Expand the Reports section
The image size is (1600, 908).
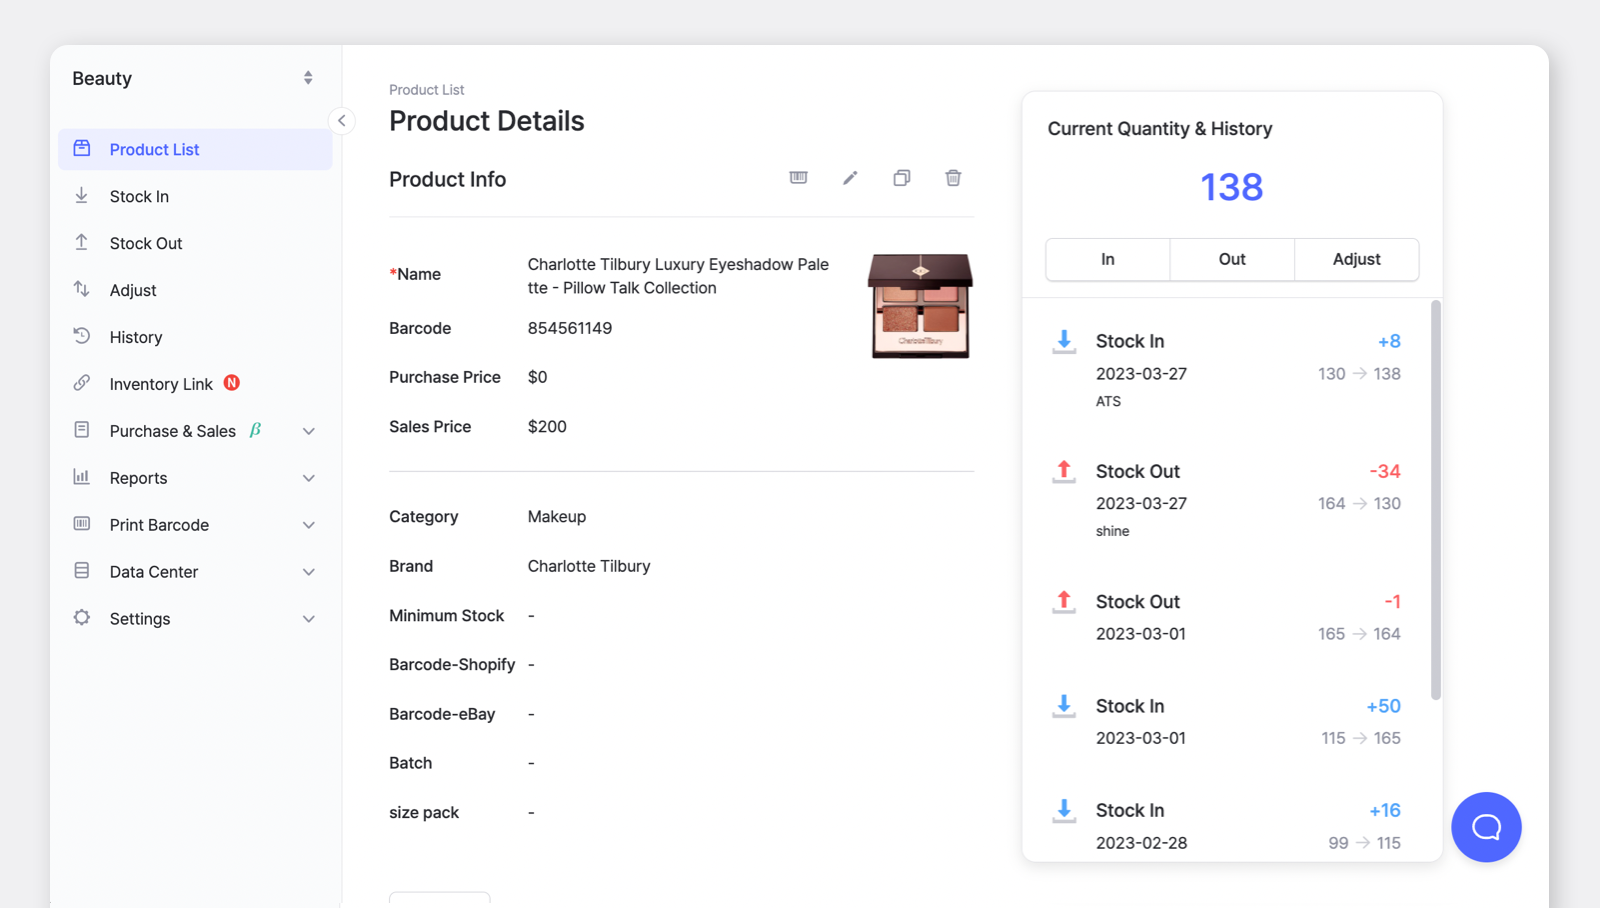(x=138, y=478)
